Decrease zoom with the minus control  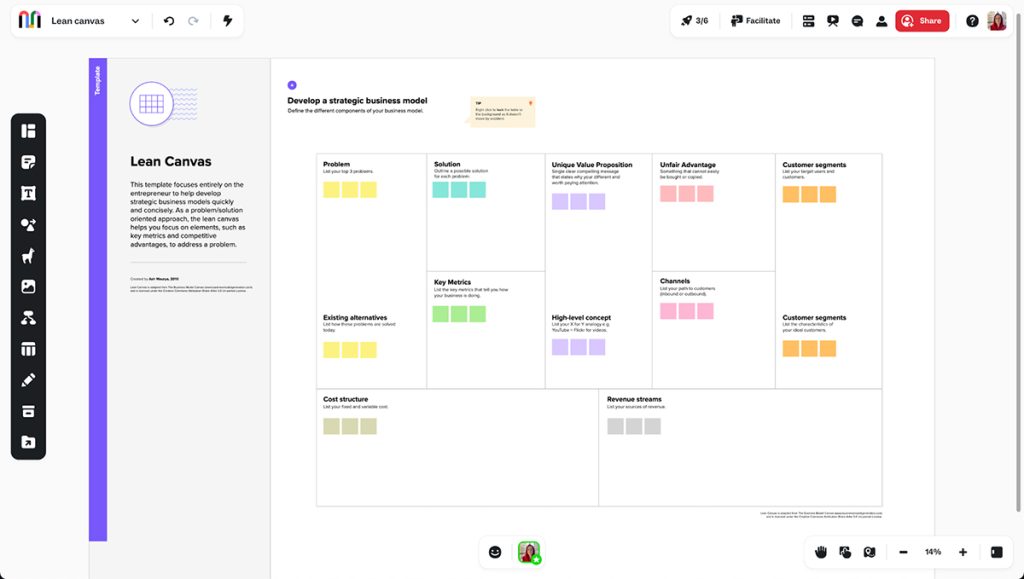[903, 551]
